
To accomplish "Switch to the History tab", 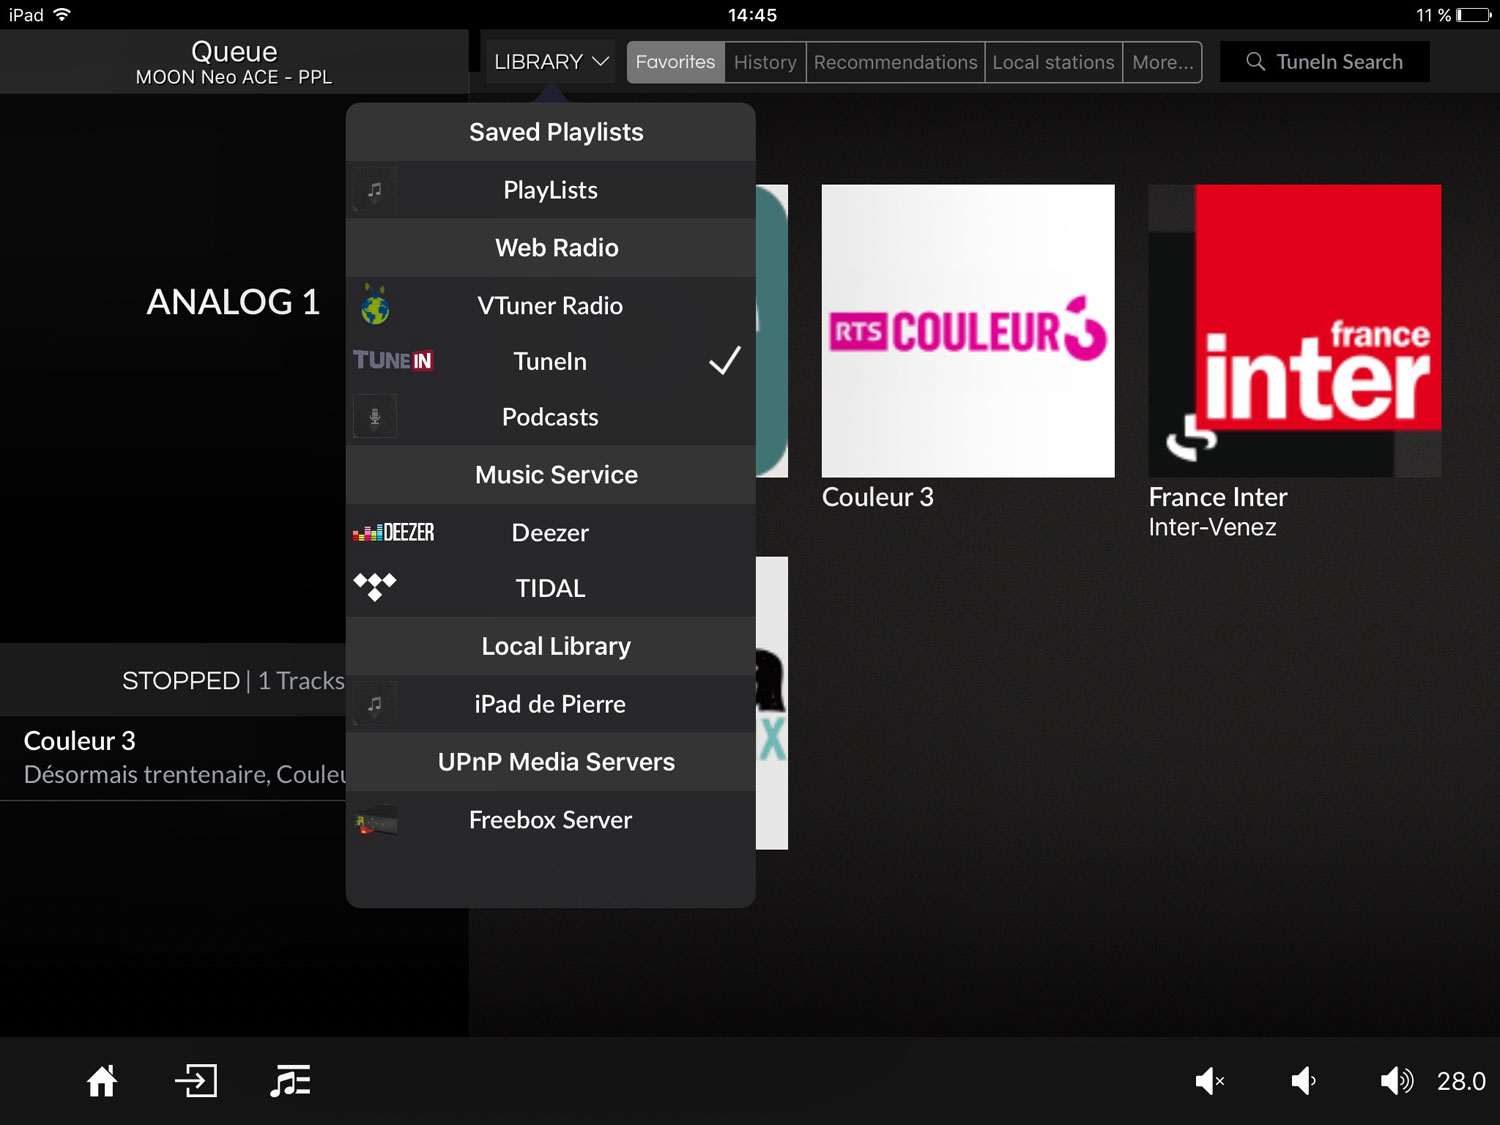I will point(765,62).
